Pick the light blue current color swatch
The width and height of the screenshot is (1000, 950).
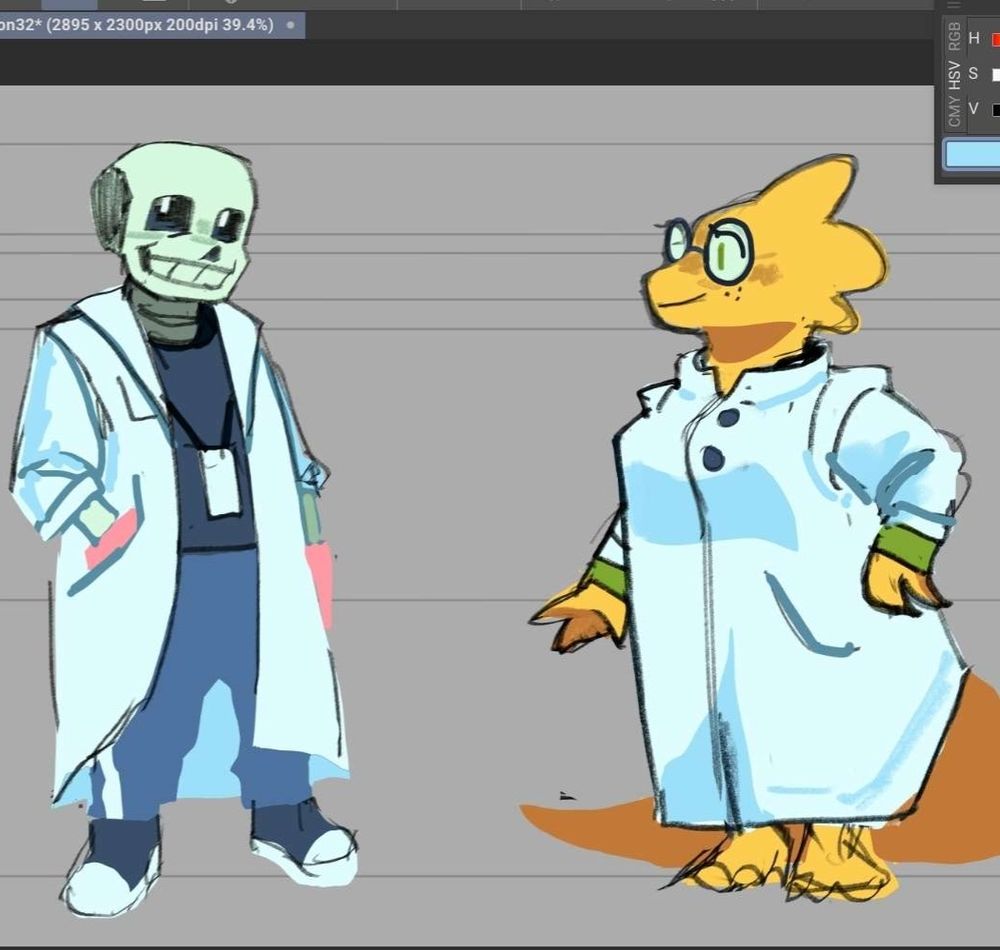[973, 155]
